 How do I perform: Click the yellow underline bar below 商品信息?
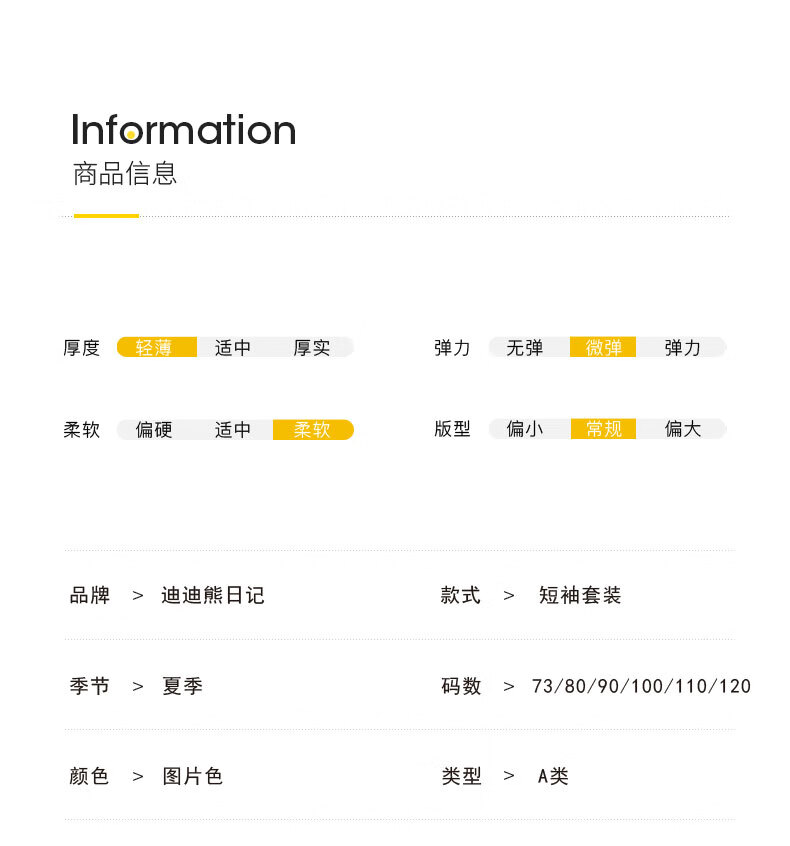(106, 216)
